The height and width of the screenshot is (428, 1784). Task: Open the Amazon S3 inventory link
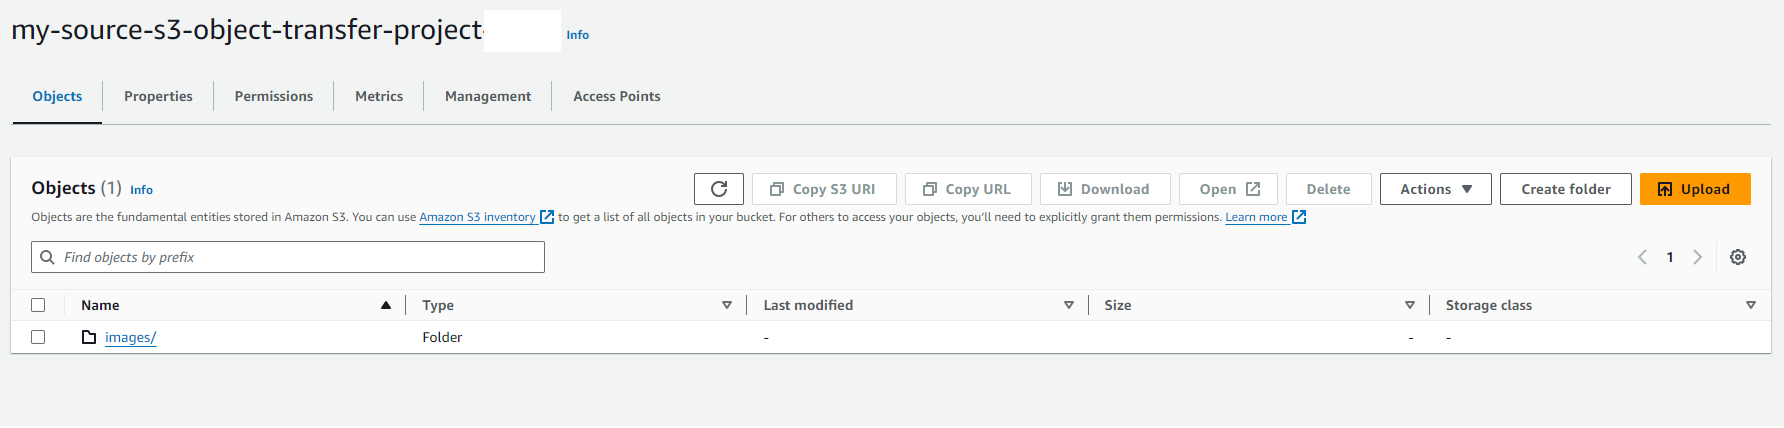pos(486,217)
